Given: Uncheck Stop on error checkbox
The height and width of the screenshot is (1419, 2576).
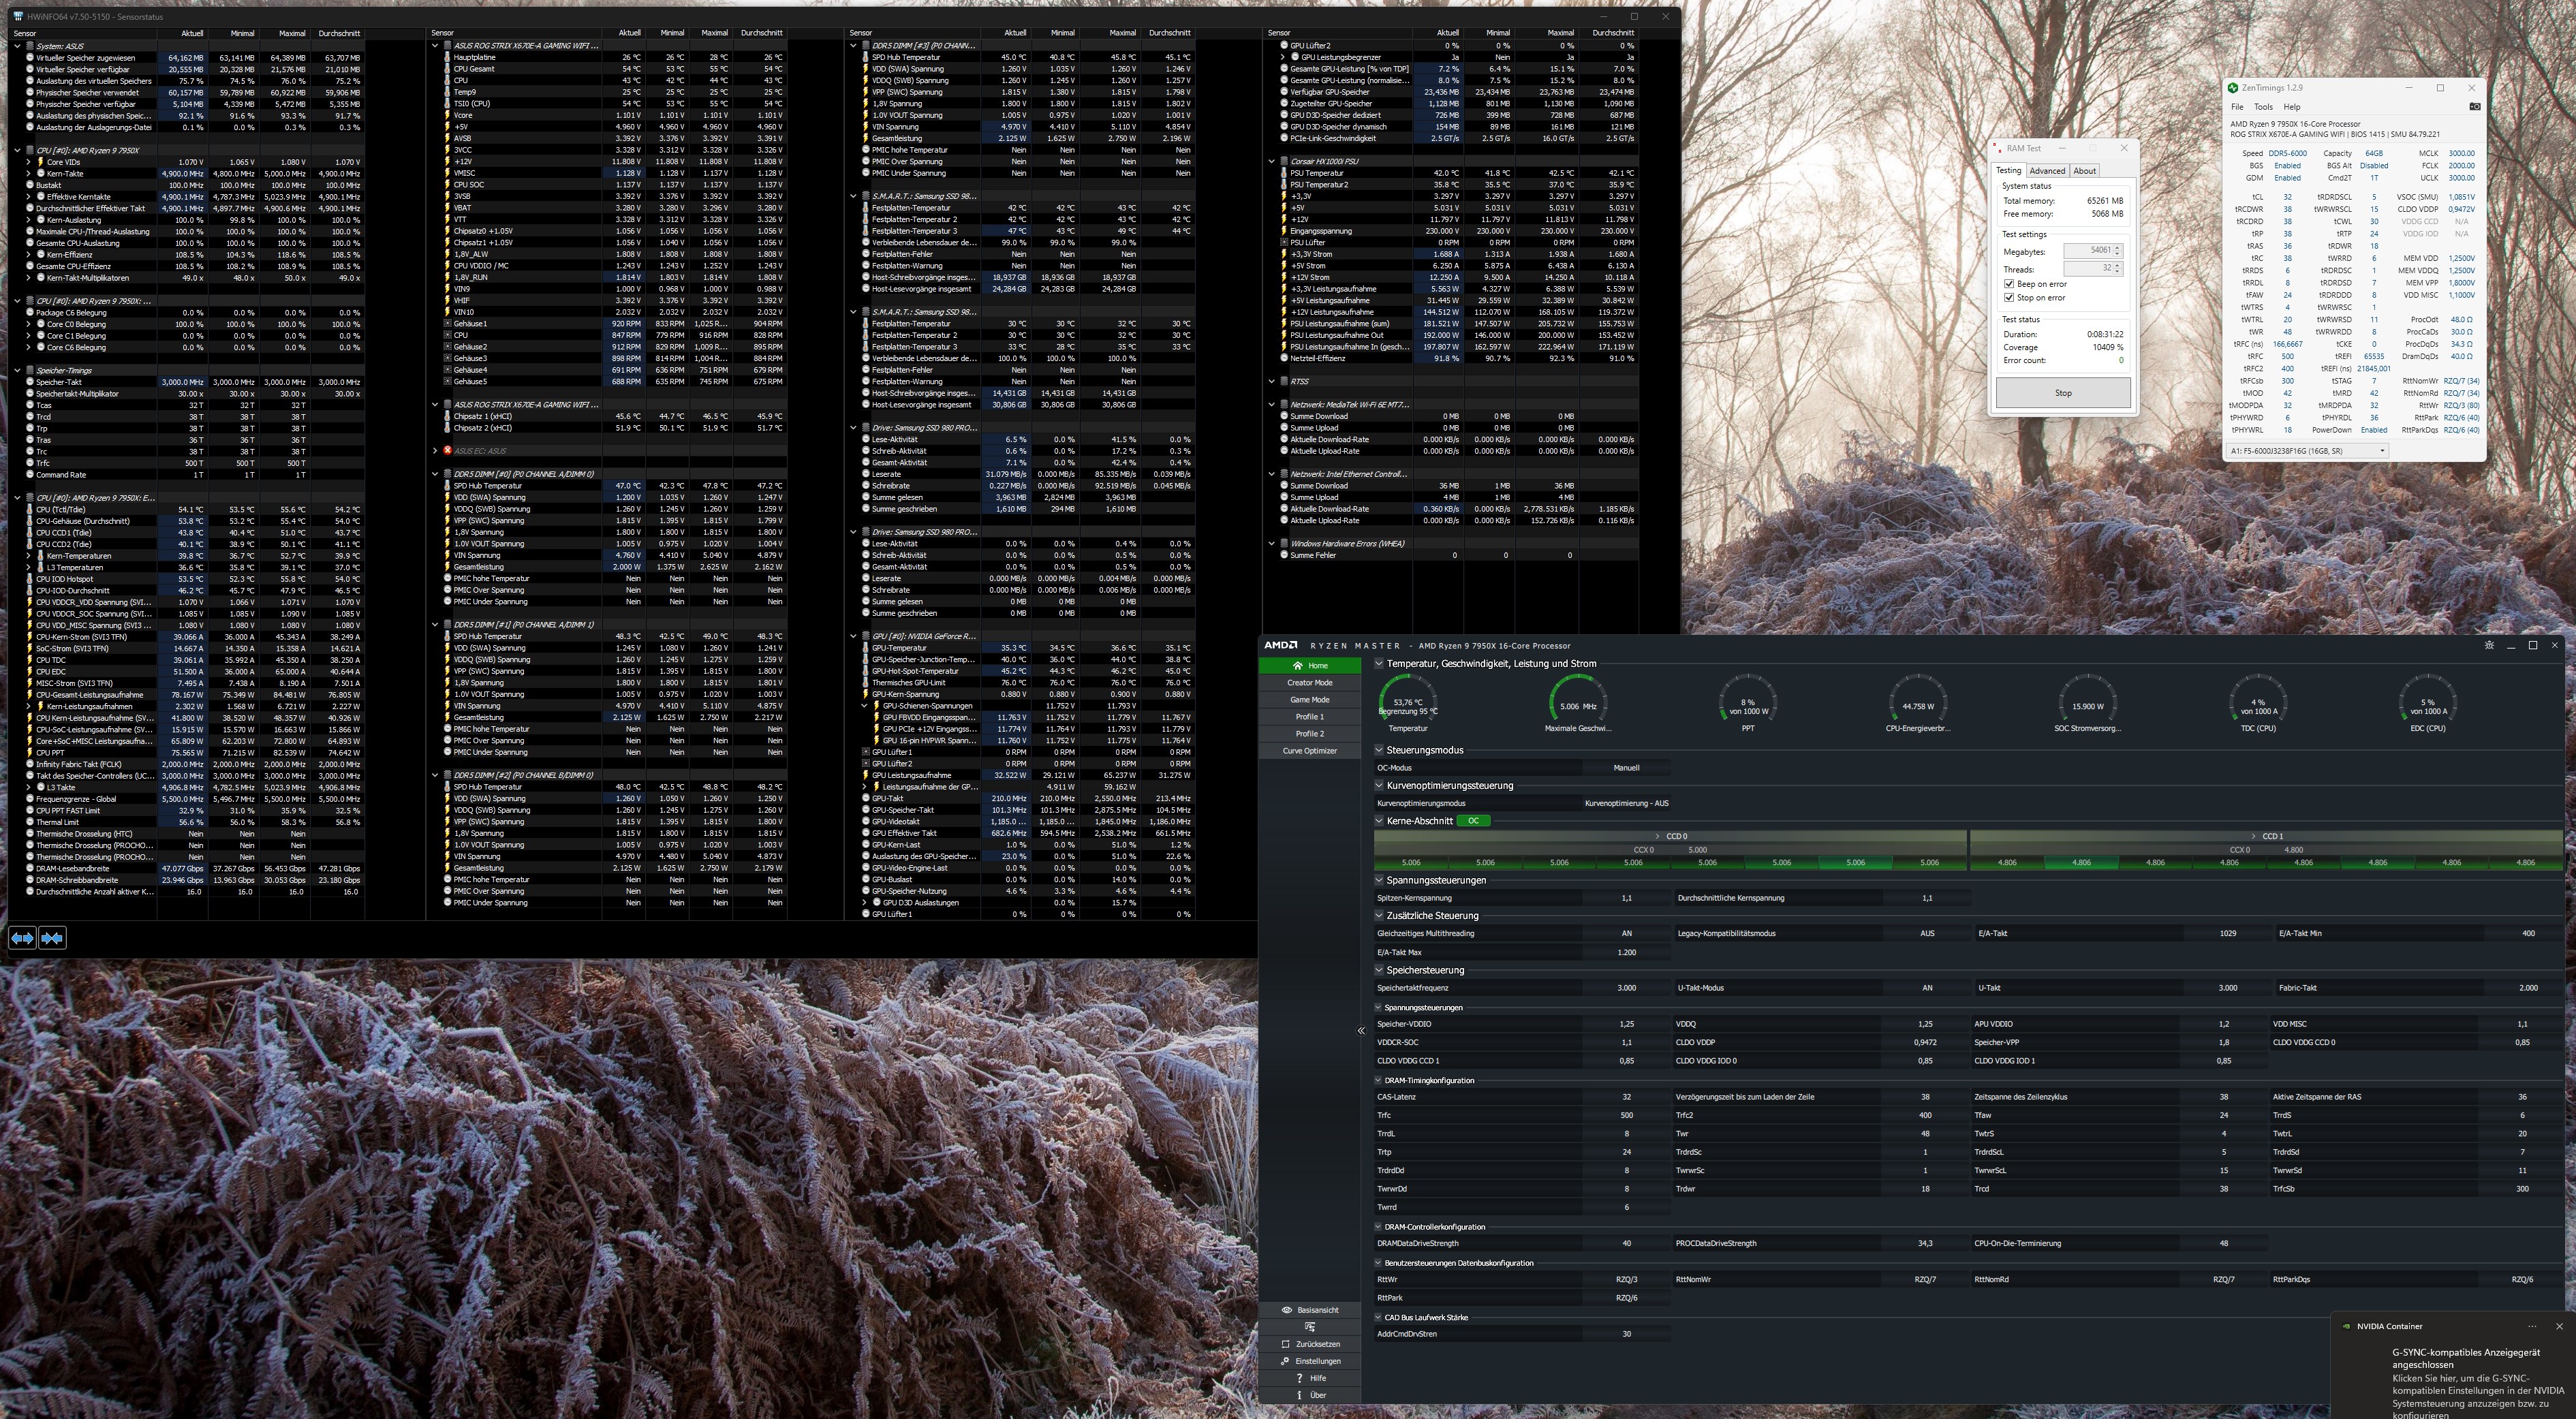Looking at the screenshot, I should [2009, 298].
